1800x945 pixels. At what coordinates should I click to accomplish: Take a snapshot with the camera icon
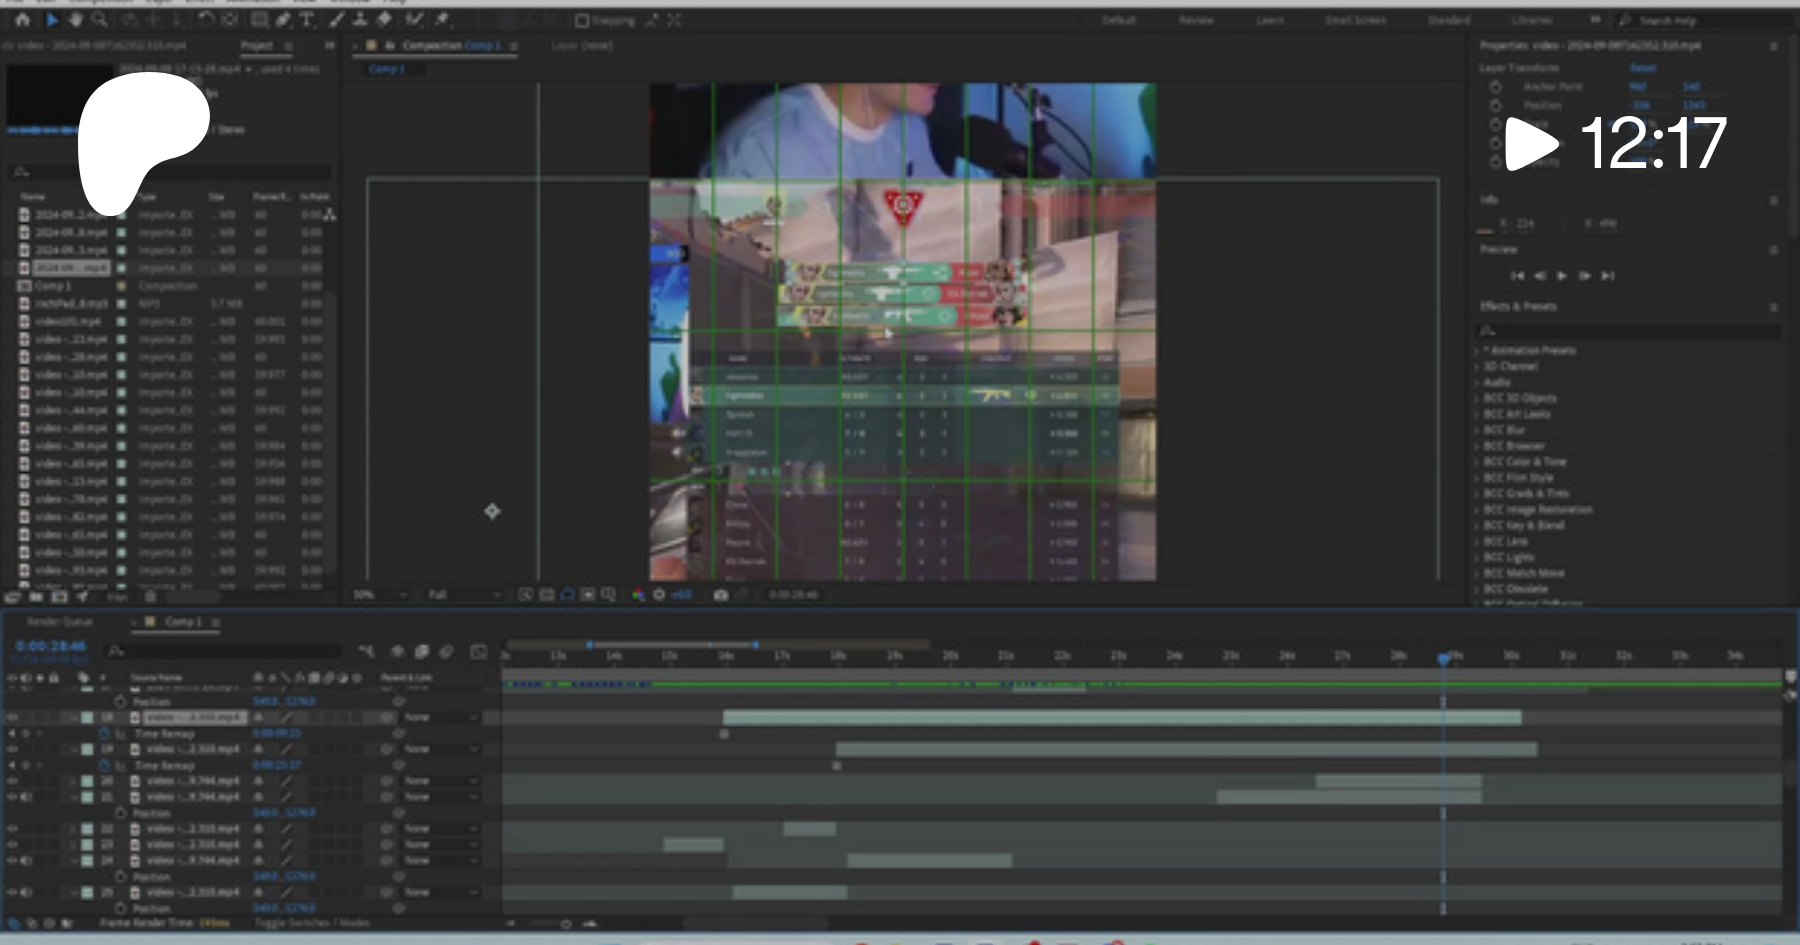click(720, 595)
